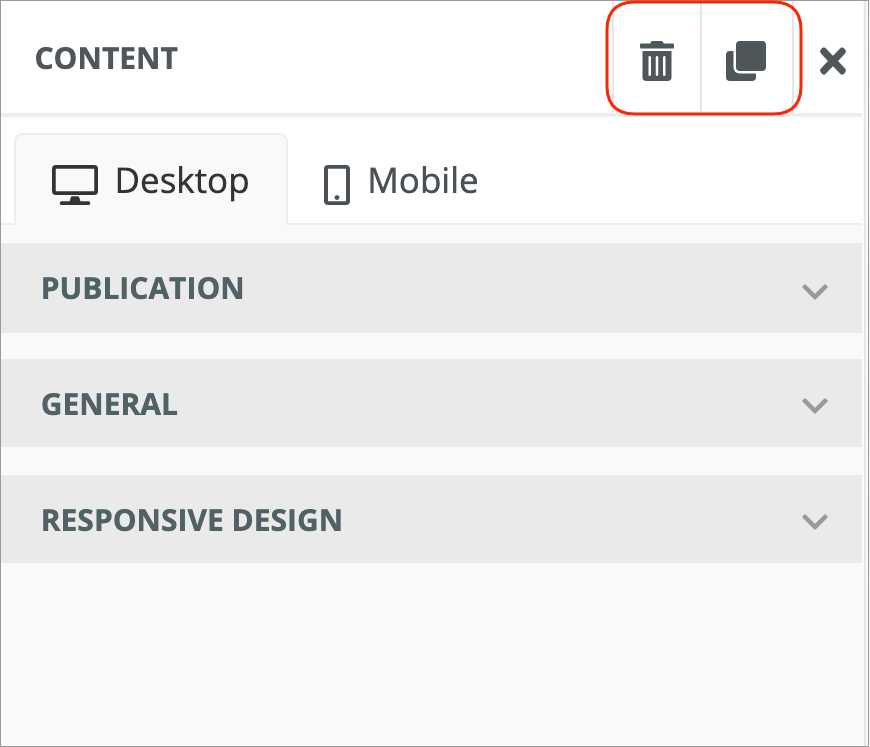This screenshot has width=870, height=747.
Task: Open the RESPONSIVE DESIGN section label
Action: (x=191, y=521)
